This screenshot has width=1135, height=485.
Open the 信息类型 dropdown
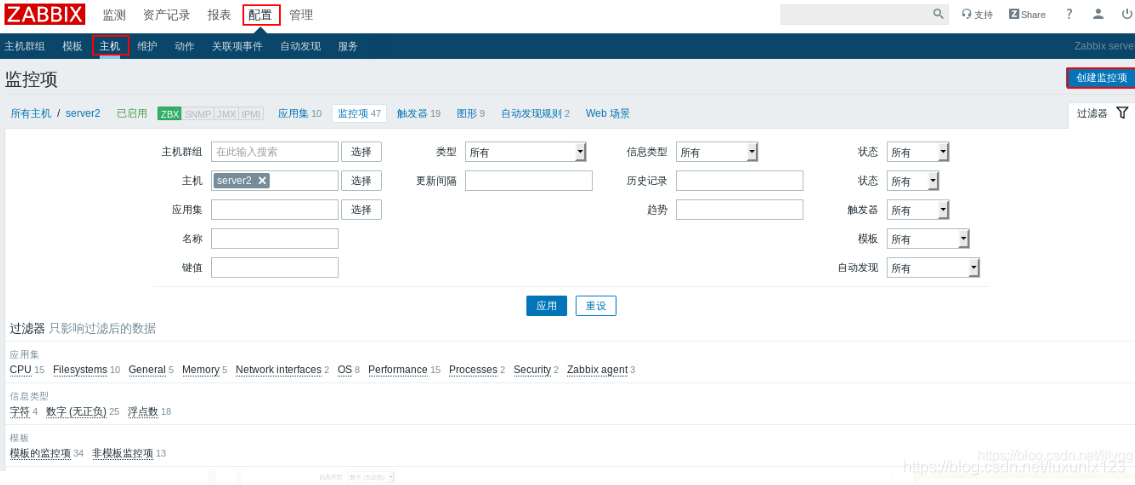click(x=717, y=152)
